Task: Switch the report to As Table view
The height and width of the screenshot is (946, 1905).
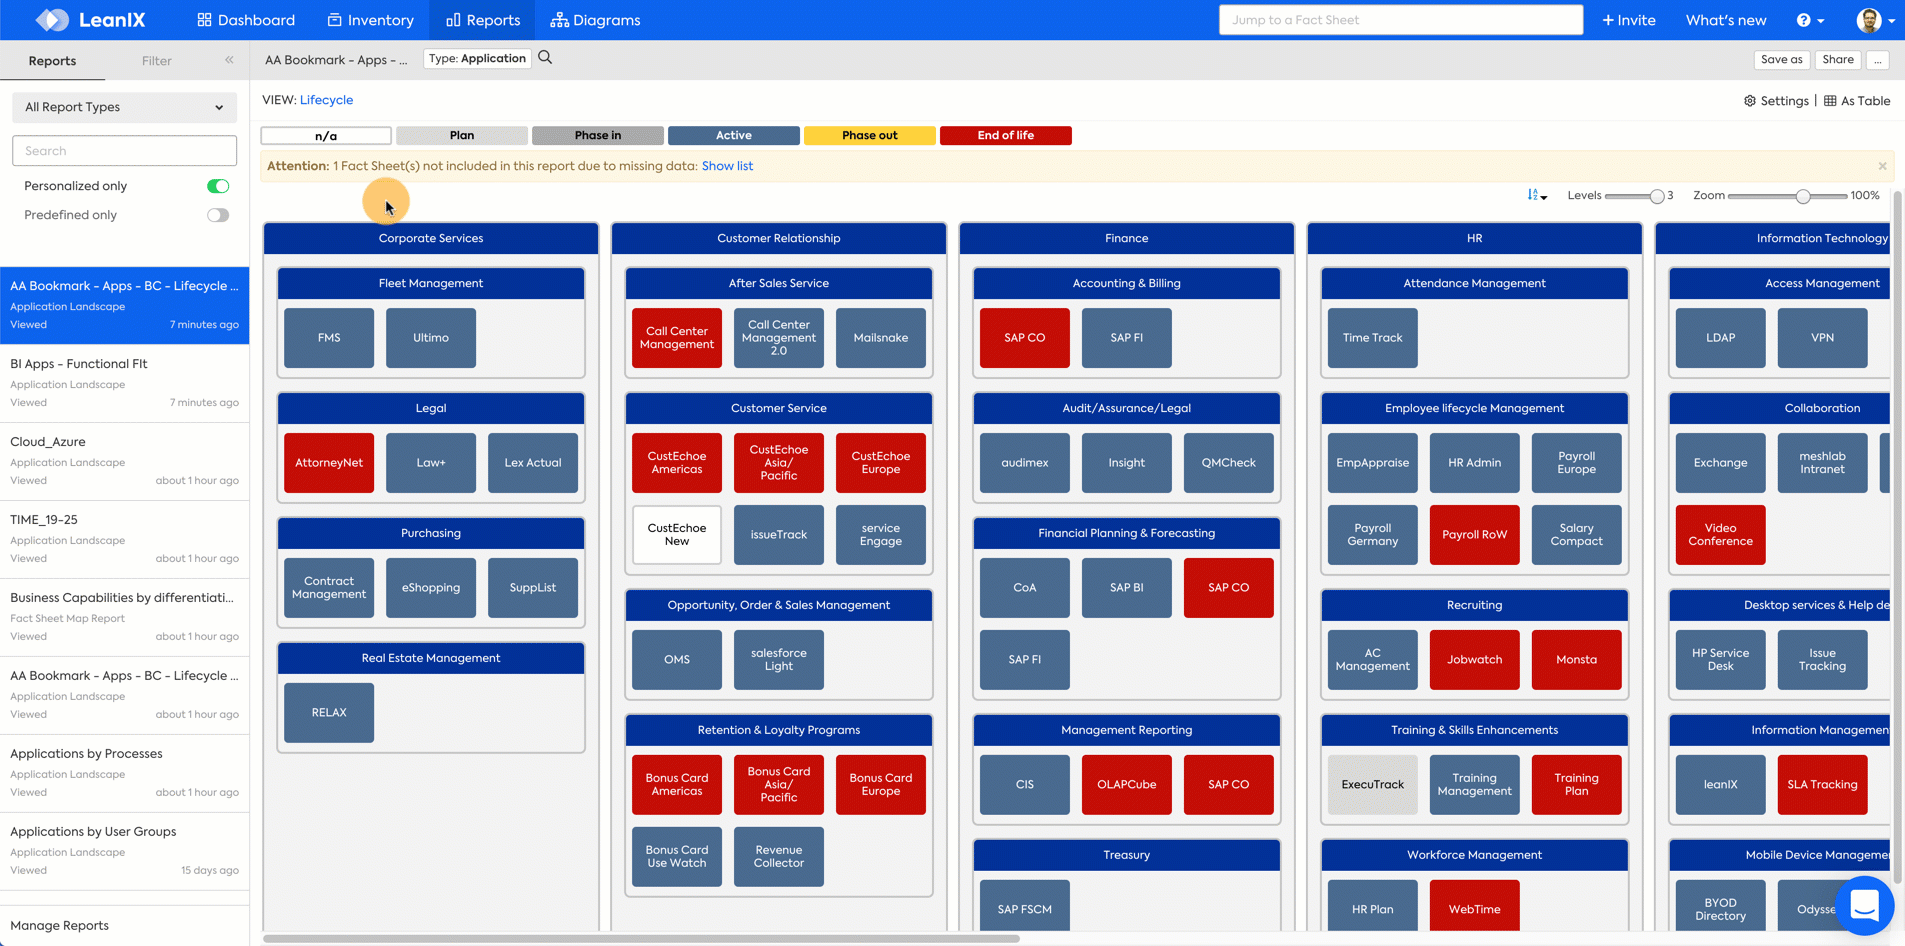Action: click(x=1857, y=101)
